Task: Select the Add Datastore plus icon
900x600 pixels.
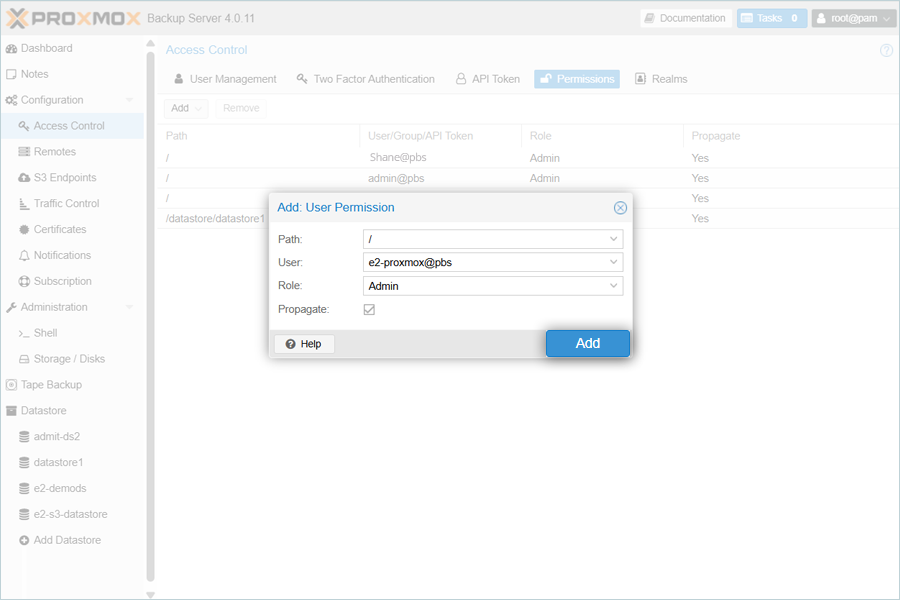Action: [x=25, y=541]
